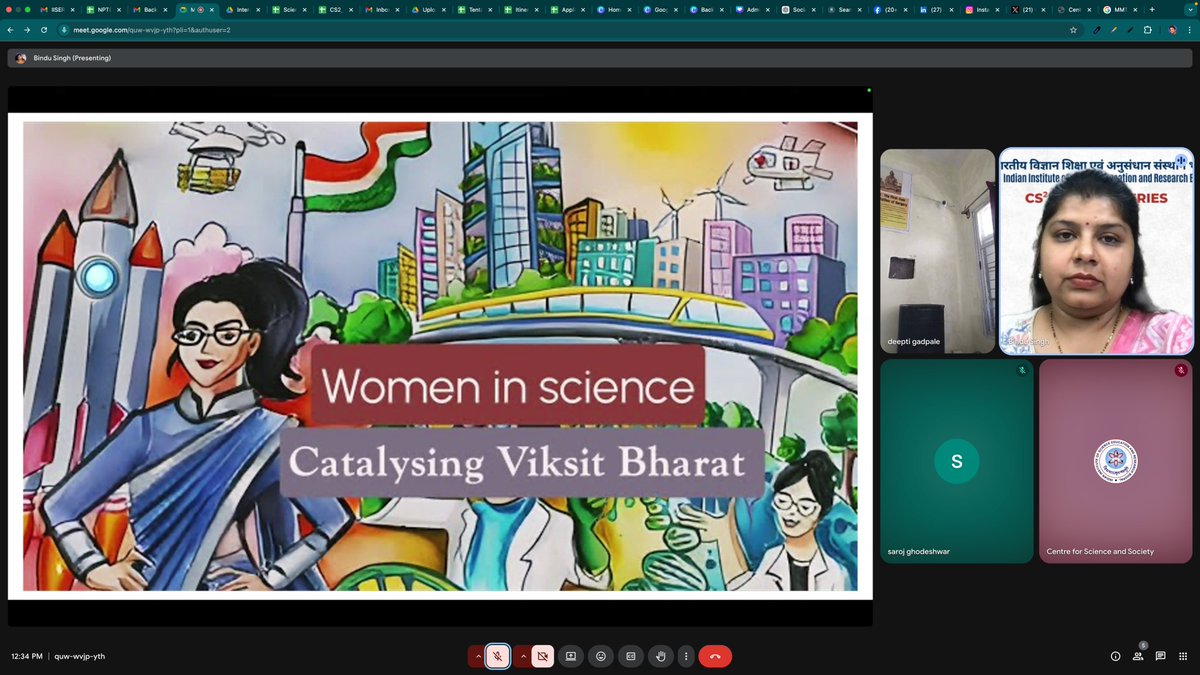Leave the call with the red hang-up button

716,656
